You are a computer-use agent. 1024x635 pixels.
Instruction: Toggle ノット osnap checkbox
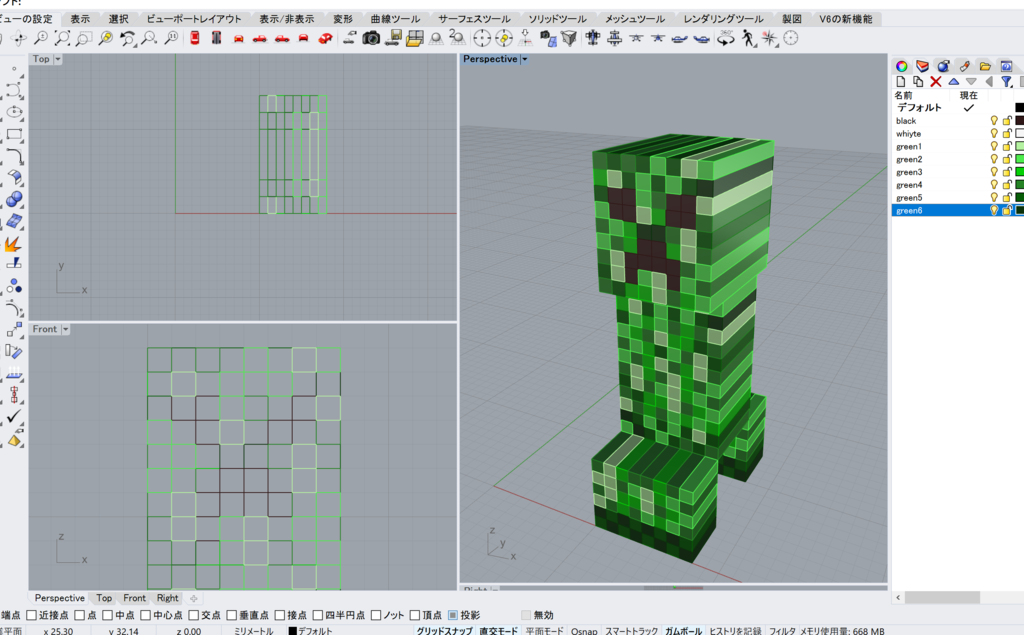click(376, 615)
